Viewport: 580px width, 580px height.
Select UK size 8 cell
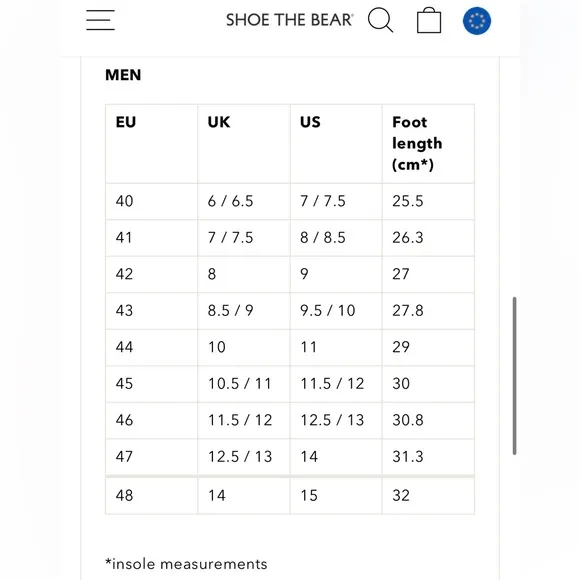pyautogui.click(x=244, y=274)
